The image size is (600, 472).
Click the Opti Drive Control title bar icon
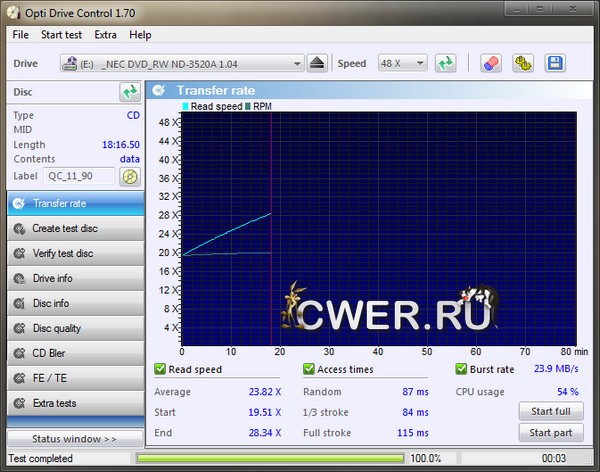point(13,13)
